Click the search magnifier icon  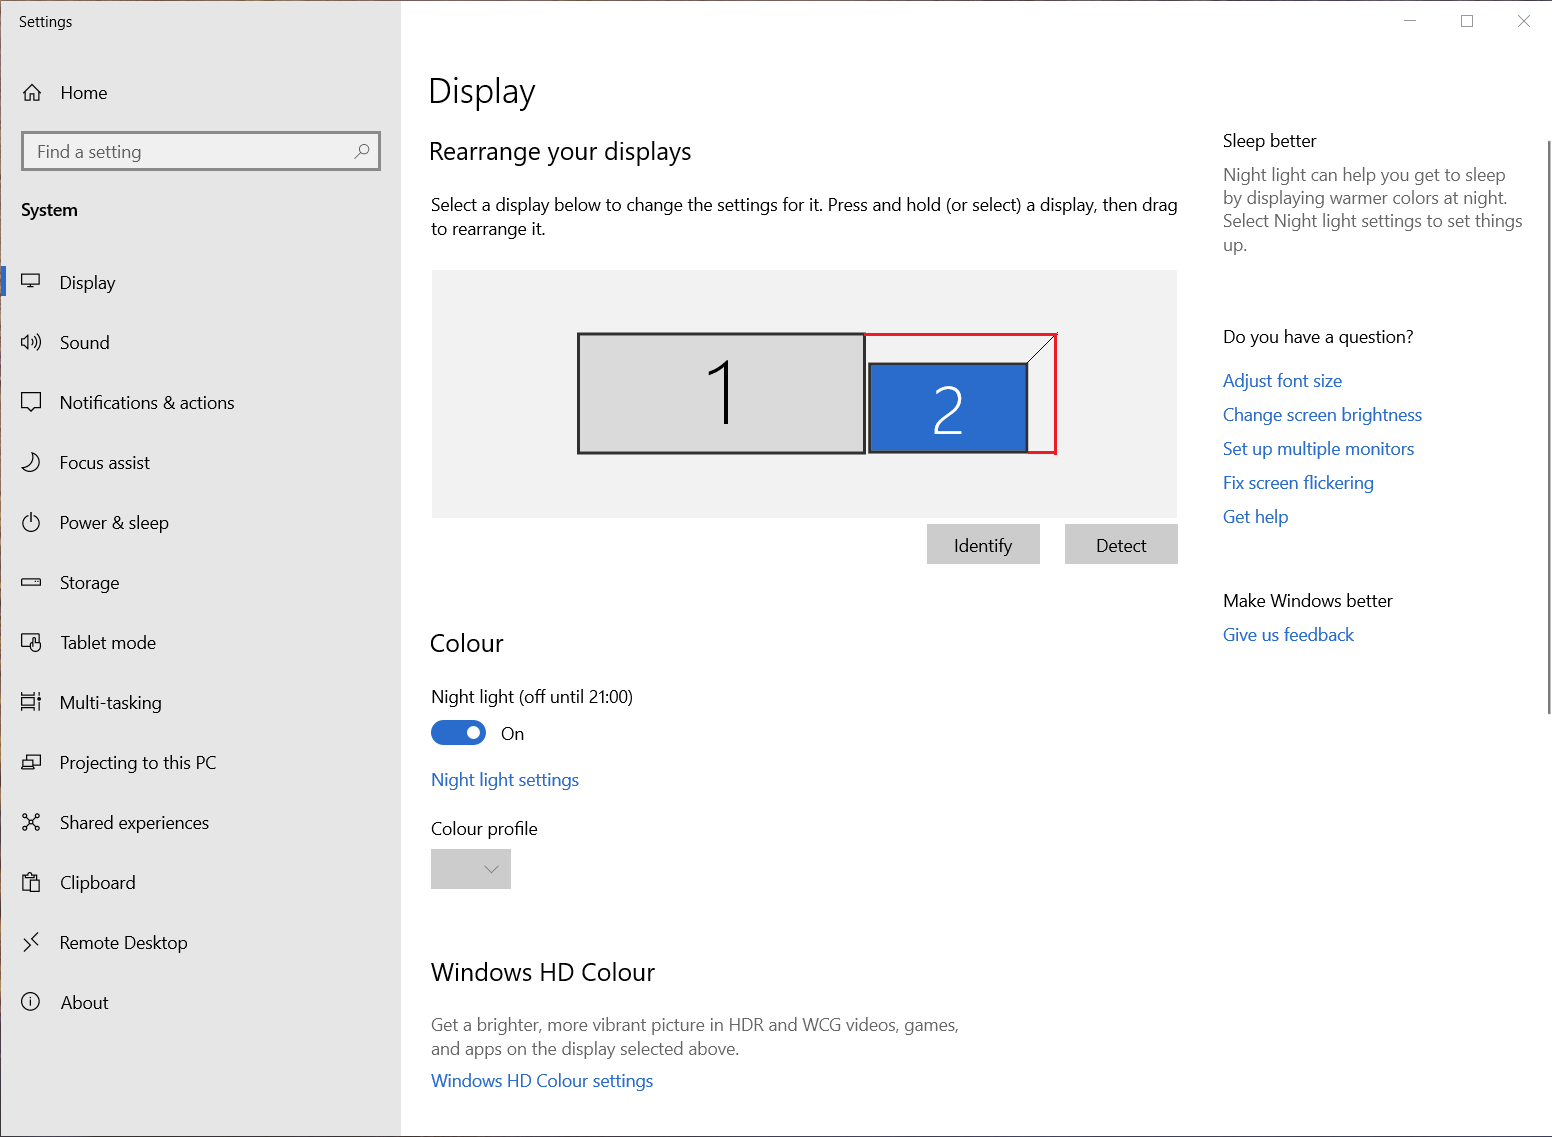point(361,151)
